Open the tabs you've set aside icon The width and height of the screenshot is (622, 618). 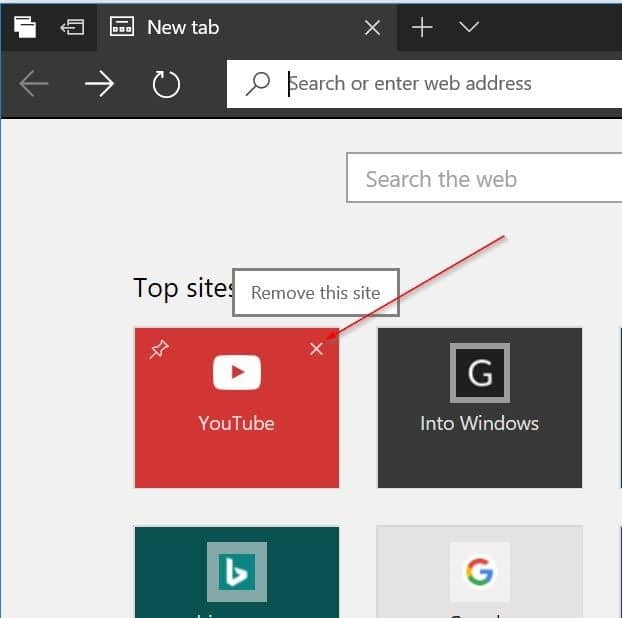(25, 27)
